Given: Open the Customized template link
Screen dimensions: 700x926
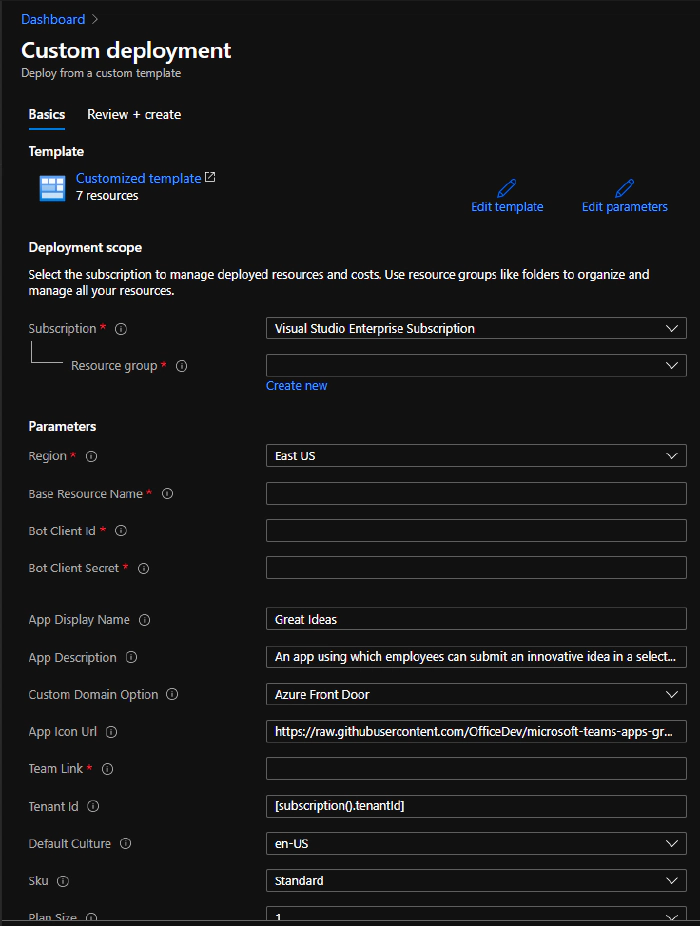Looking at the screenshot, I should click(x=139, y=178).
